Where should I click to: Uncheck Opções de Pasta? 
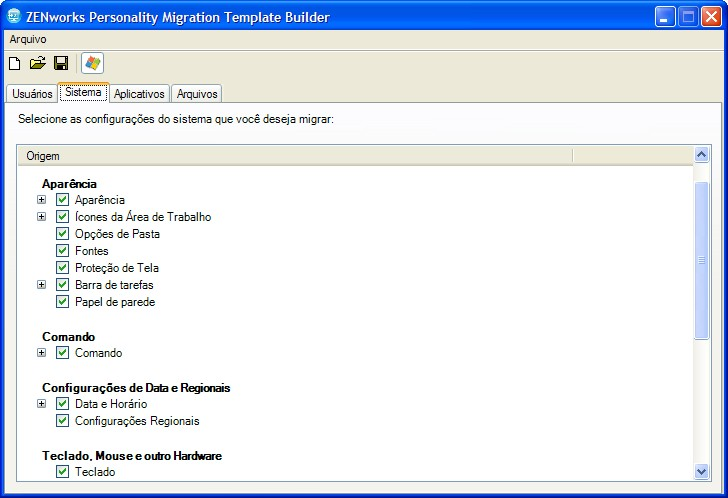click(62, 233)
